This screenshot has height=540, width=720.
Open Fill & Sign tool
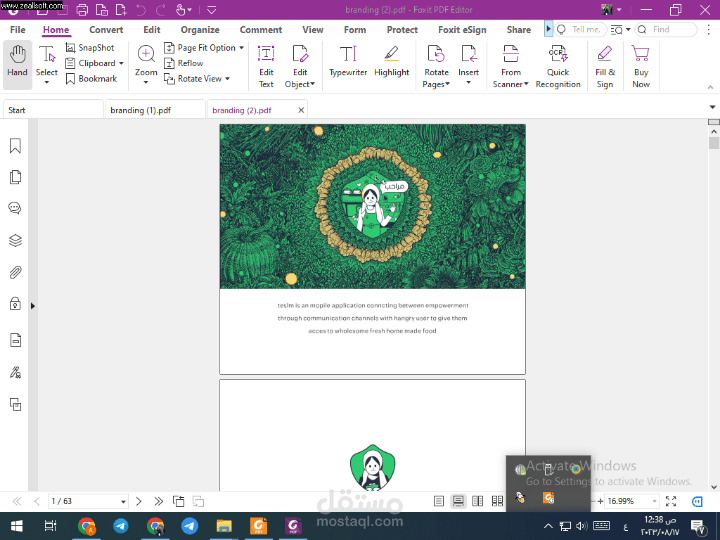(605, 67)
